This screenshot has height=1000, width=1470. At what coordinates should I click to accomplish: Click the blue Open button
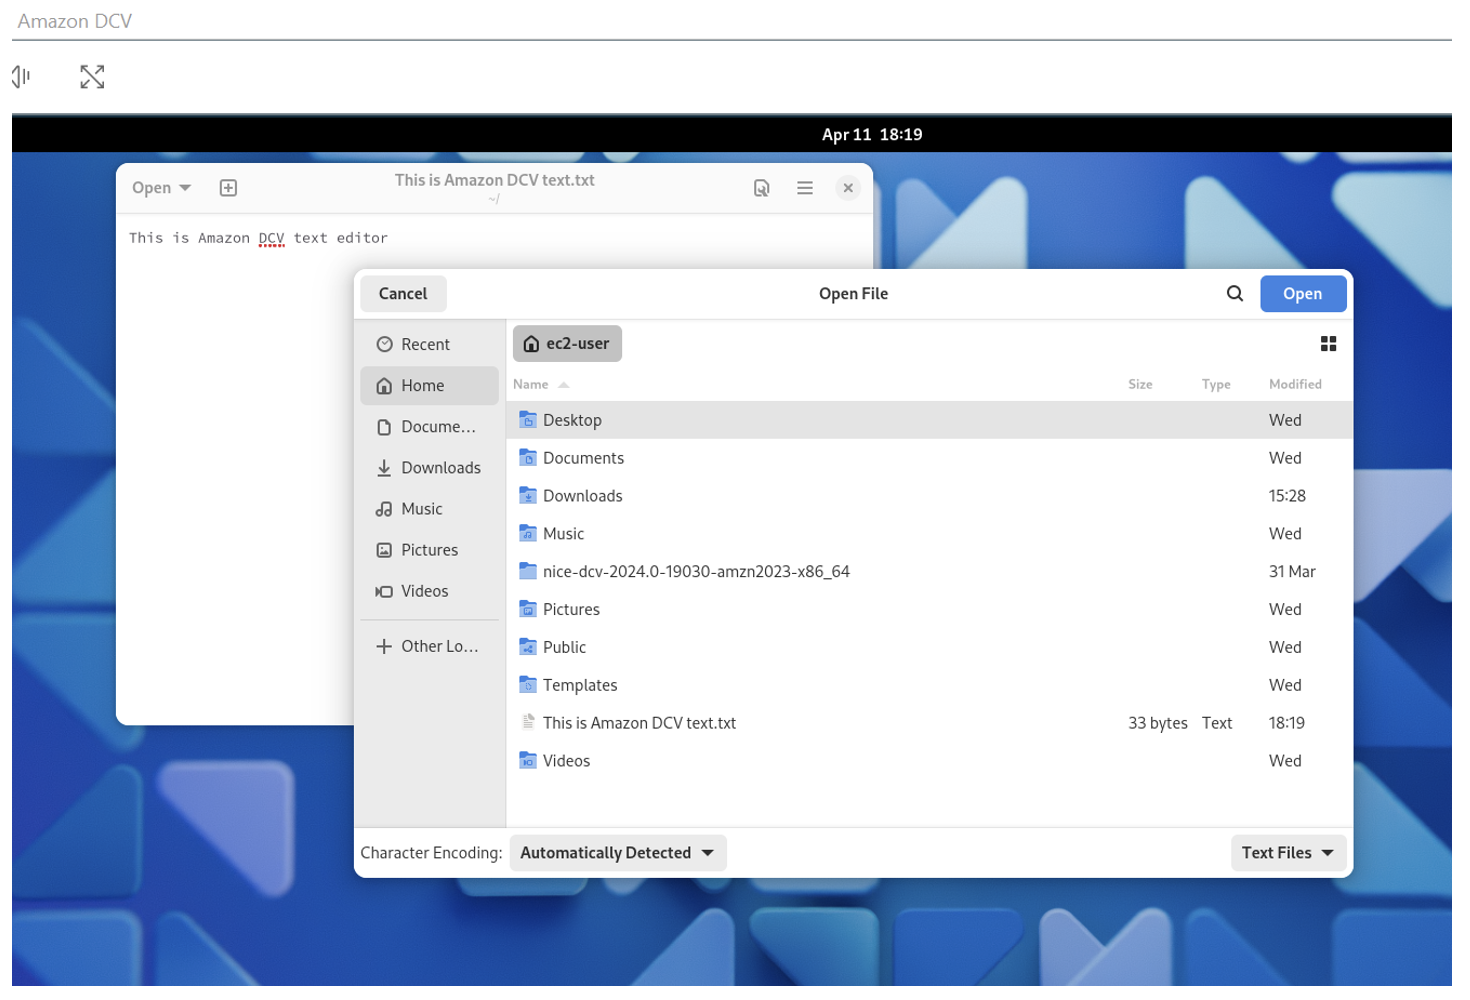pyautogui.click(x=1303, y=294)
